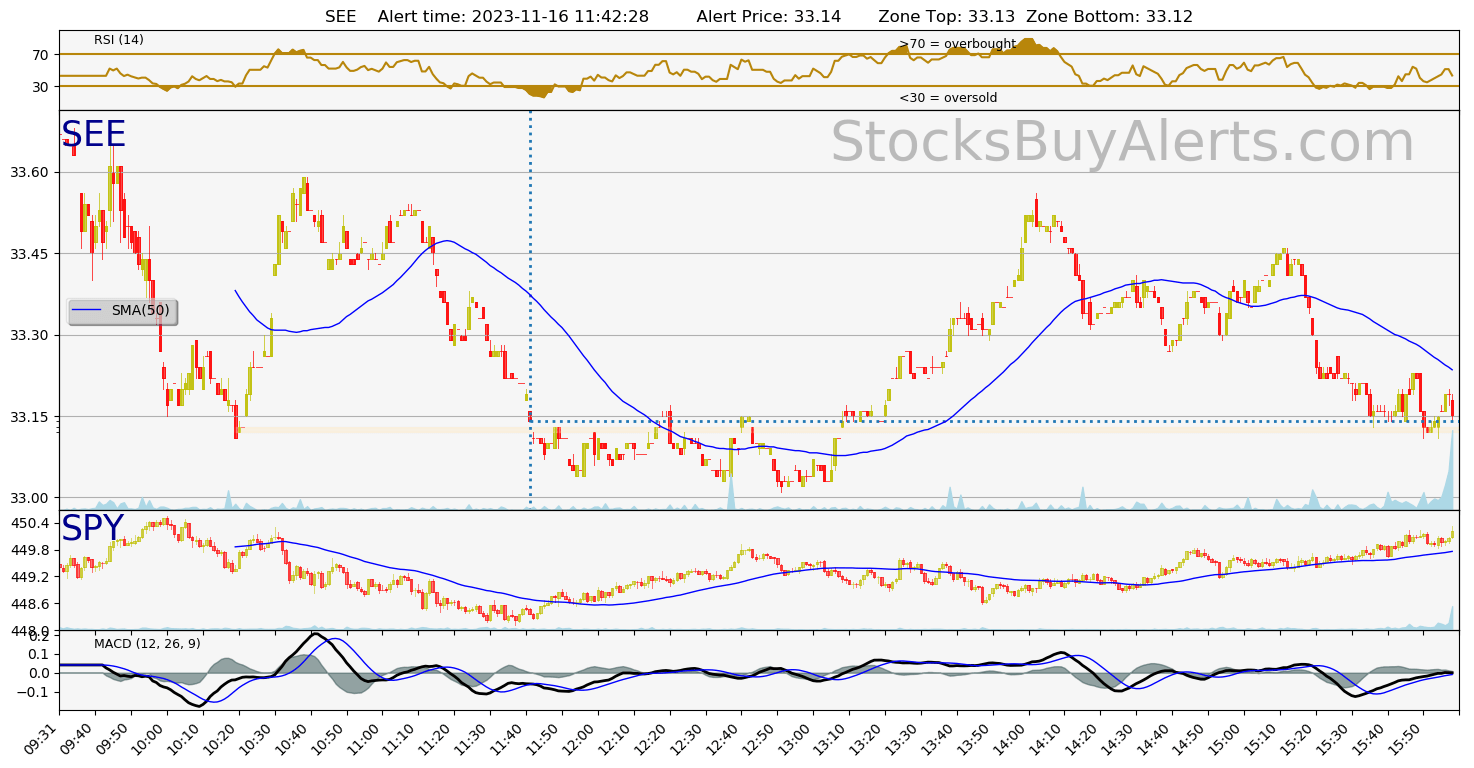Viewport: 1474px width, 768px height.
Task: Click the SMA(50) legend box
Action: click(122, 311)
